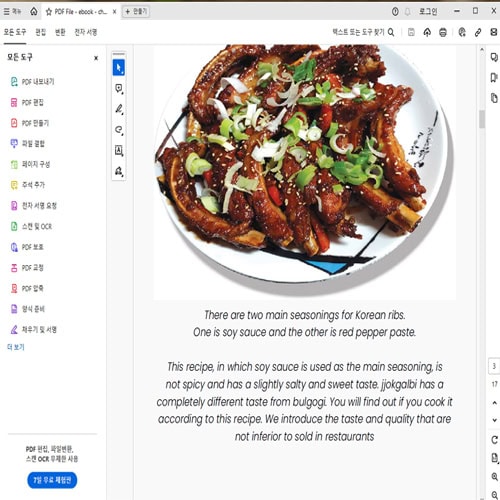Click the zoom out magnifier icon
The image size is (500, 500).
[x=494, y=495]
